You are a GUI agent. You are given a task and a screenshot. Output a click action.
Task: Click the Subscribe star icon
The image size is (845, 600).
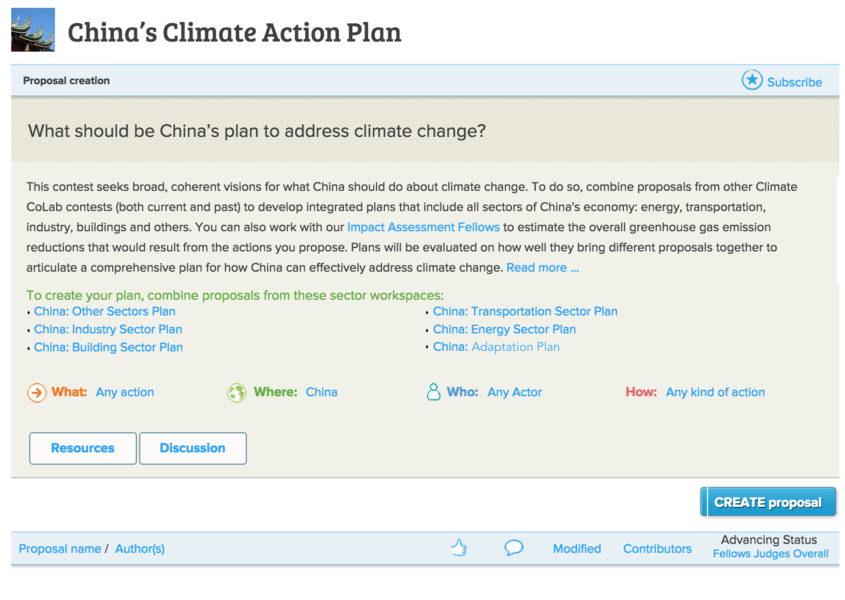pos(751,81)
